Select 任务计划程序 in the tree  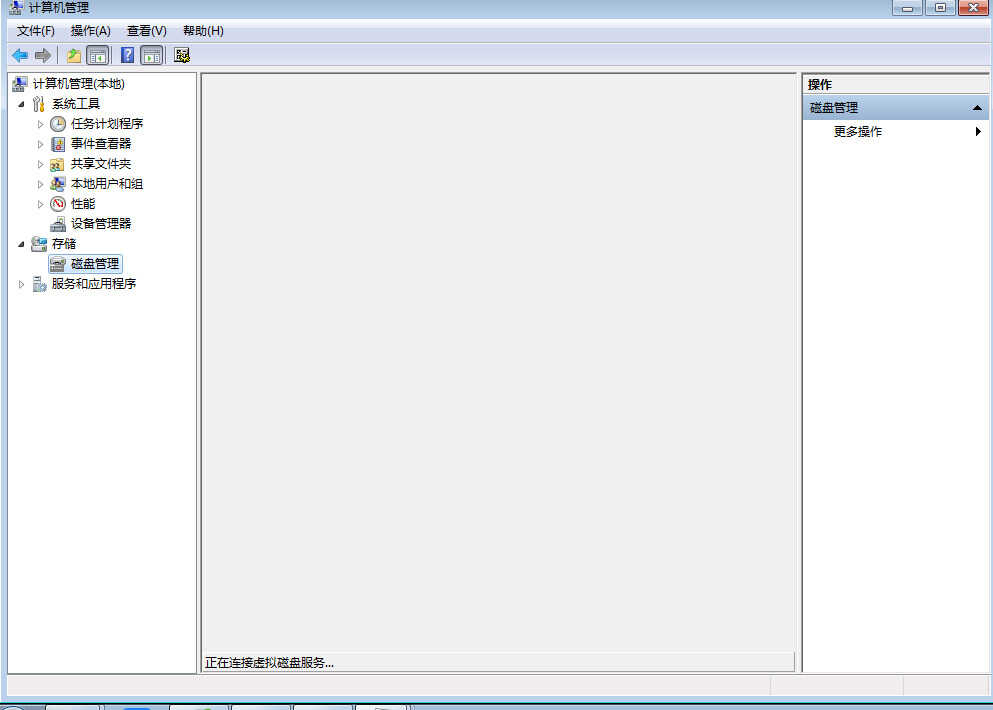click(107, 124)
